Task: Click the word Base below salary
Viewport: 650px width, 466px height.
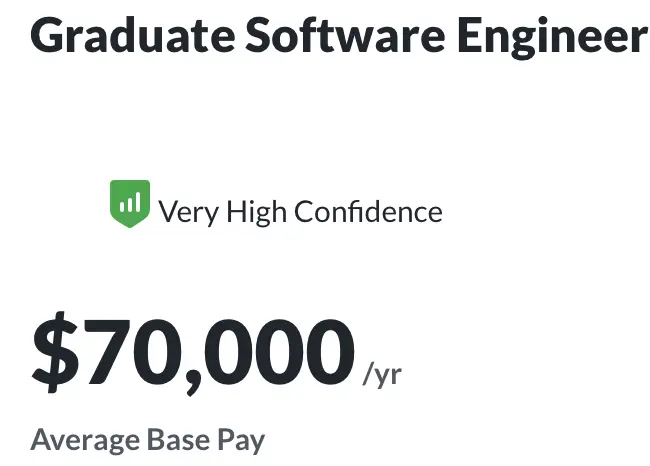Action: click(179, 439)
